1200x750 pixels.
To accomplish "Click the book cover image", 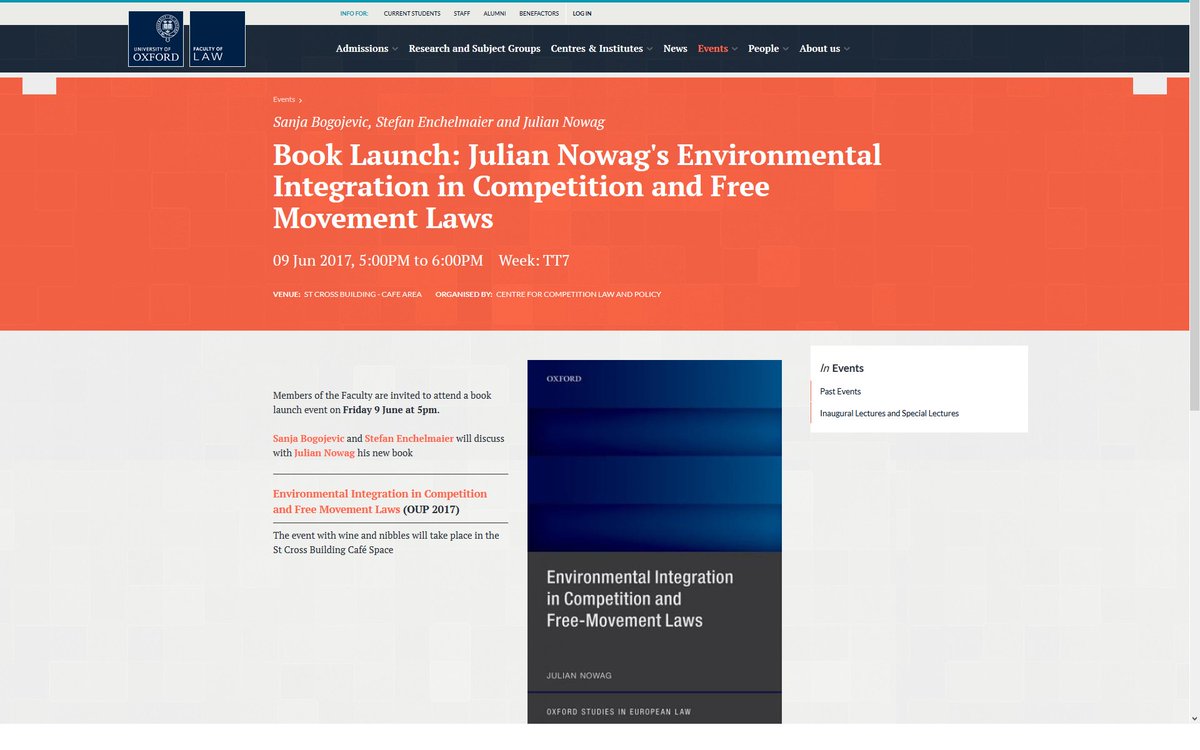I will tap(654, 541).
